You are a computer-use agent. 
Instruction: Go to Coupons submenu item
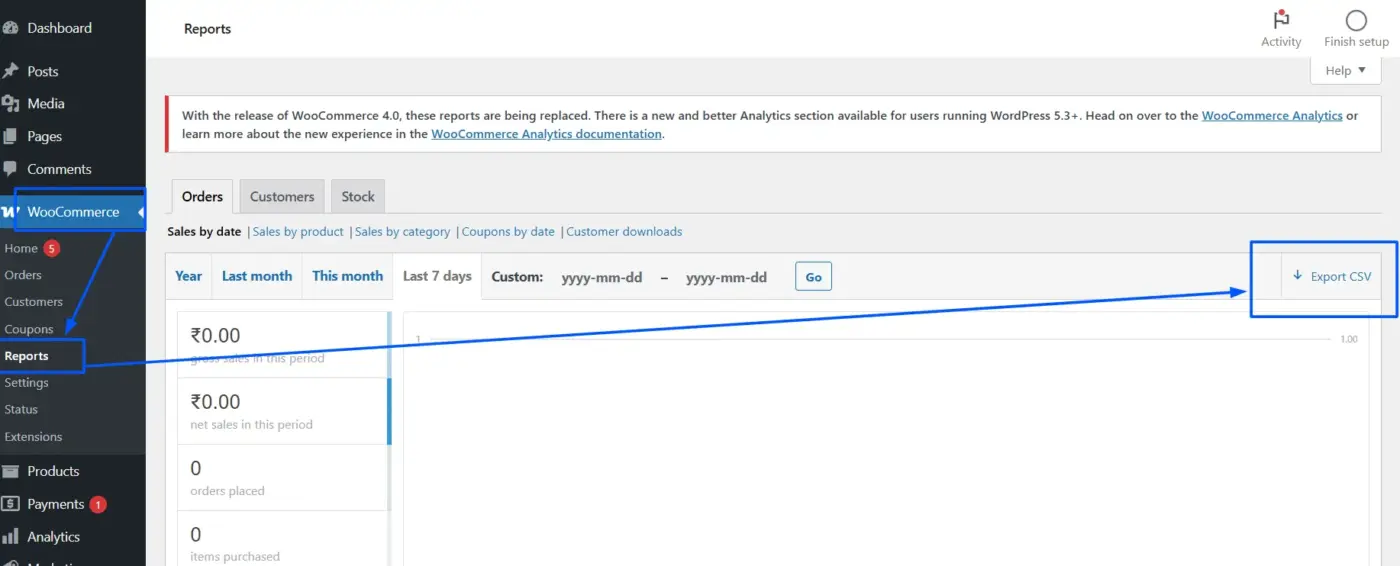coord(29,329)
